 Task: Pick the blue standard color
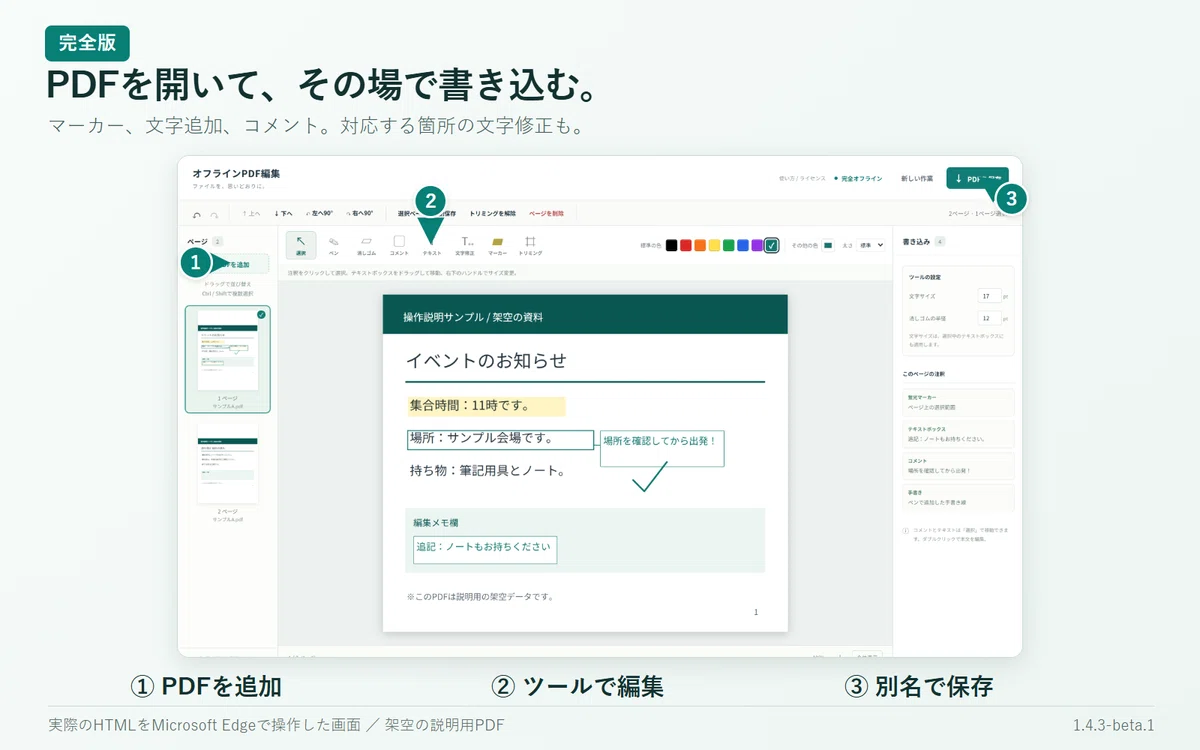[743, 245]
